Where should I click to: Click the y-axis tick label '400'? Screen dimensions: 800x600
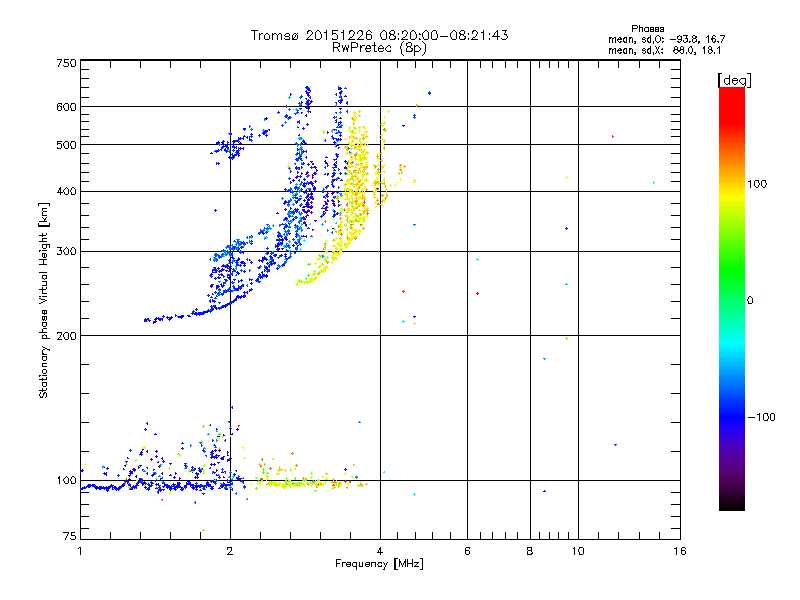coord(67,191)
